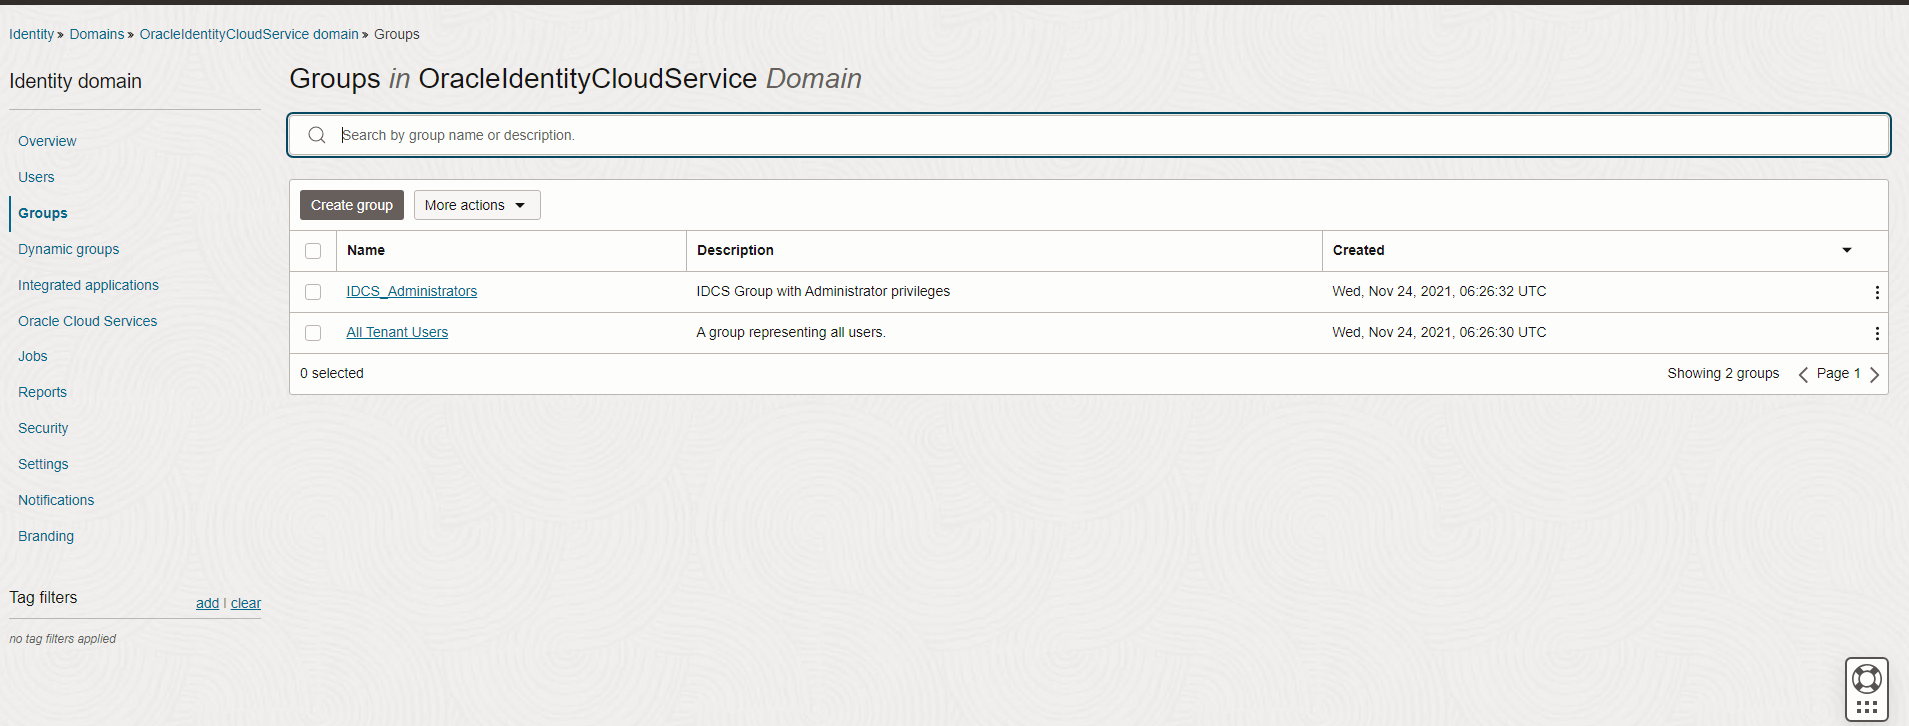
Task: Select 'IDCS Group with Administrator privileges' text
Action: tap(823, 291)
